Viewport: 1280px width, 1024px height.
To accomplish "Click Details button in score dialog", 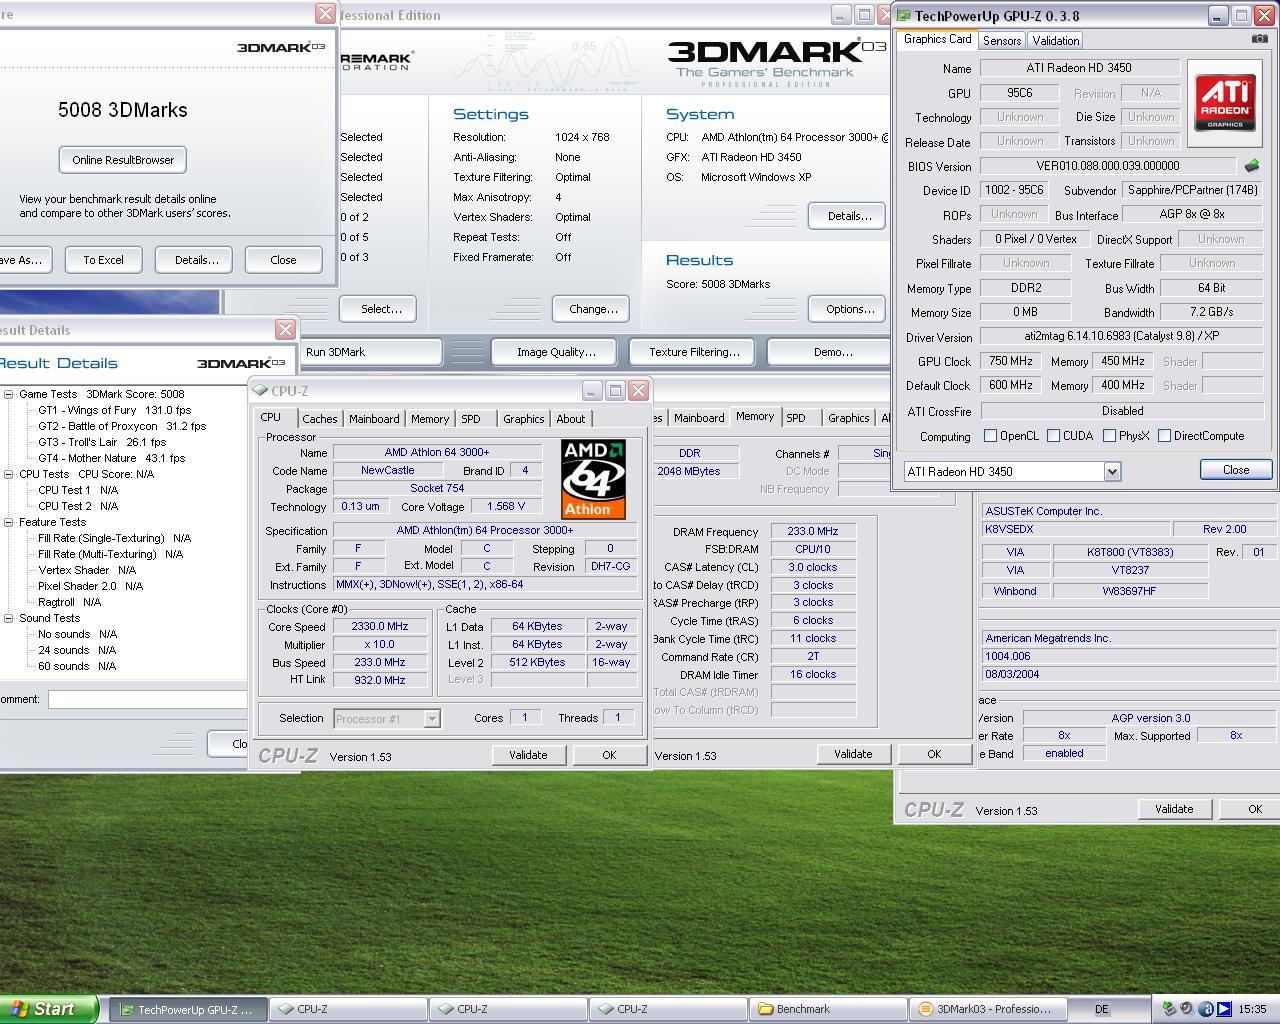I will [x=196, y=260].
